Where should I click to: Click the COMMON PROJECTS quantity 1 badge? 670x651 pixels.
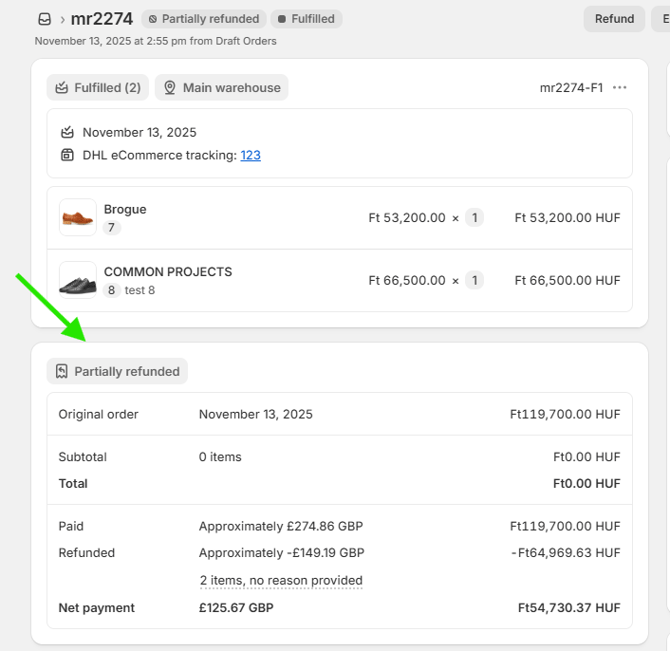coord(474,281)
